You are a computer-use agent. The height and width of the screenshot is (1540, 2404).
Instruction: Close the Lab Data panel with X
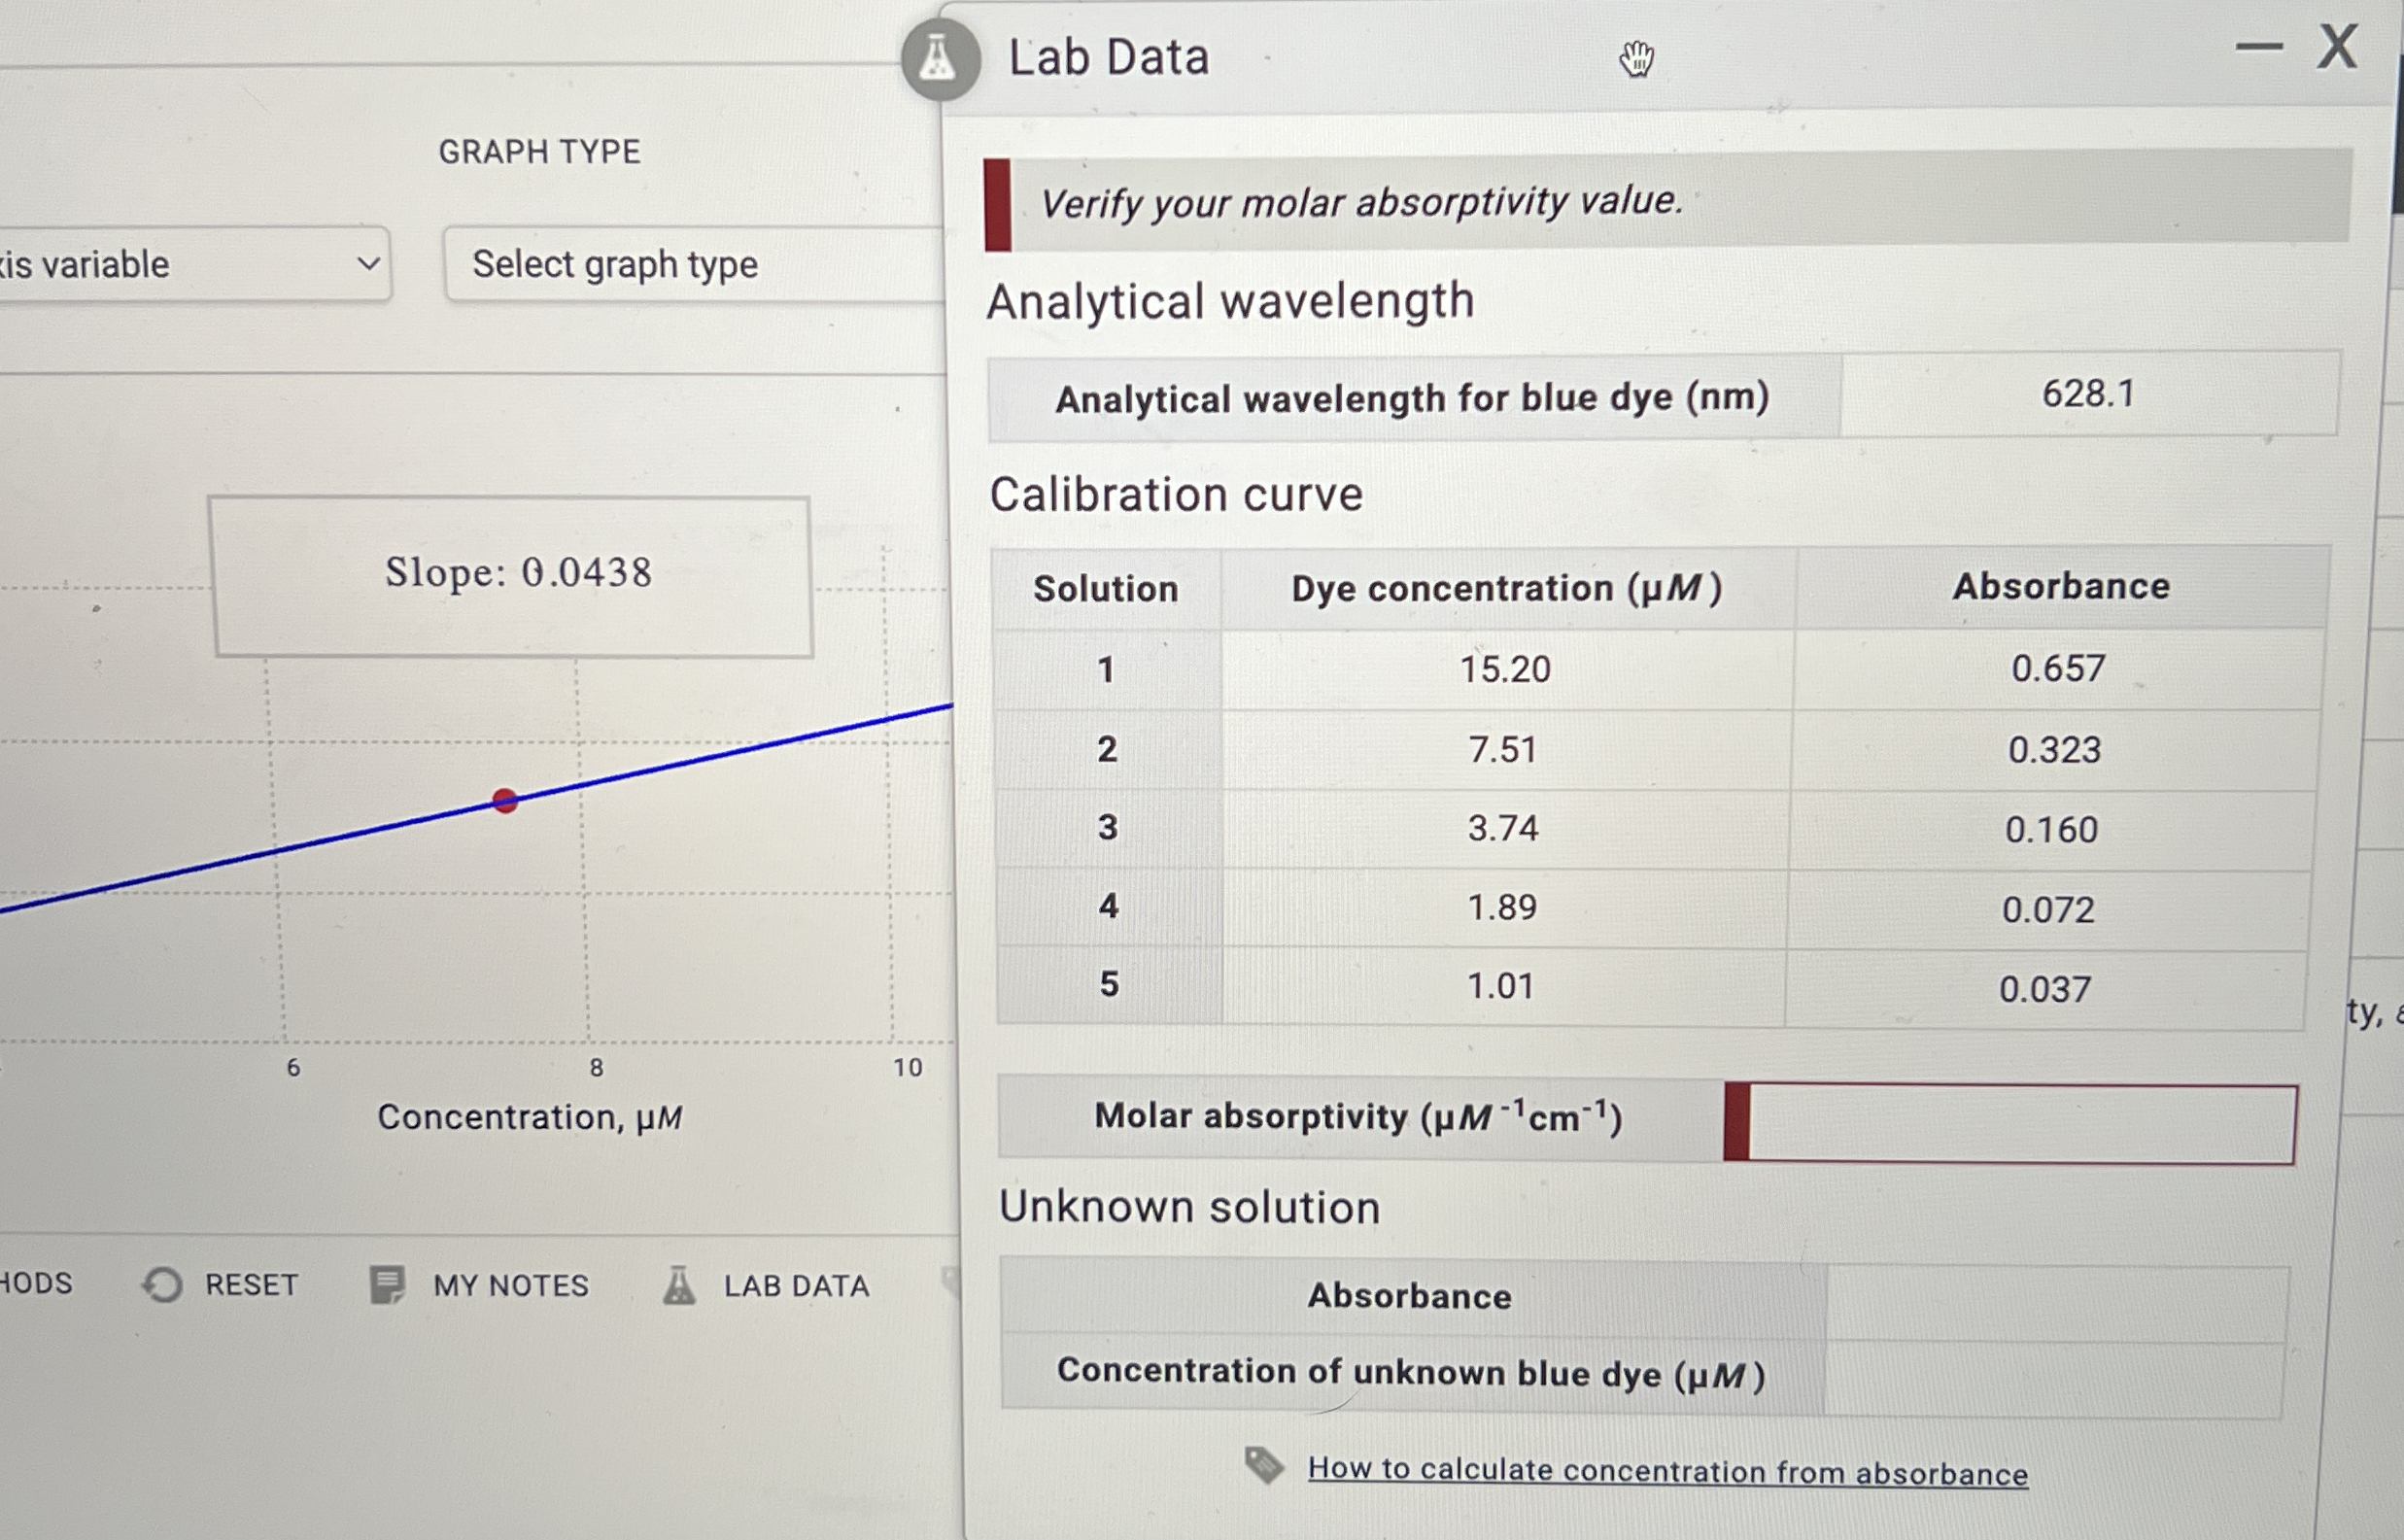(2338, 47)
